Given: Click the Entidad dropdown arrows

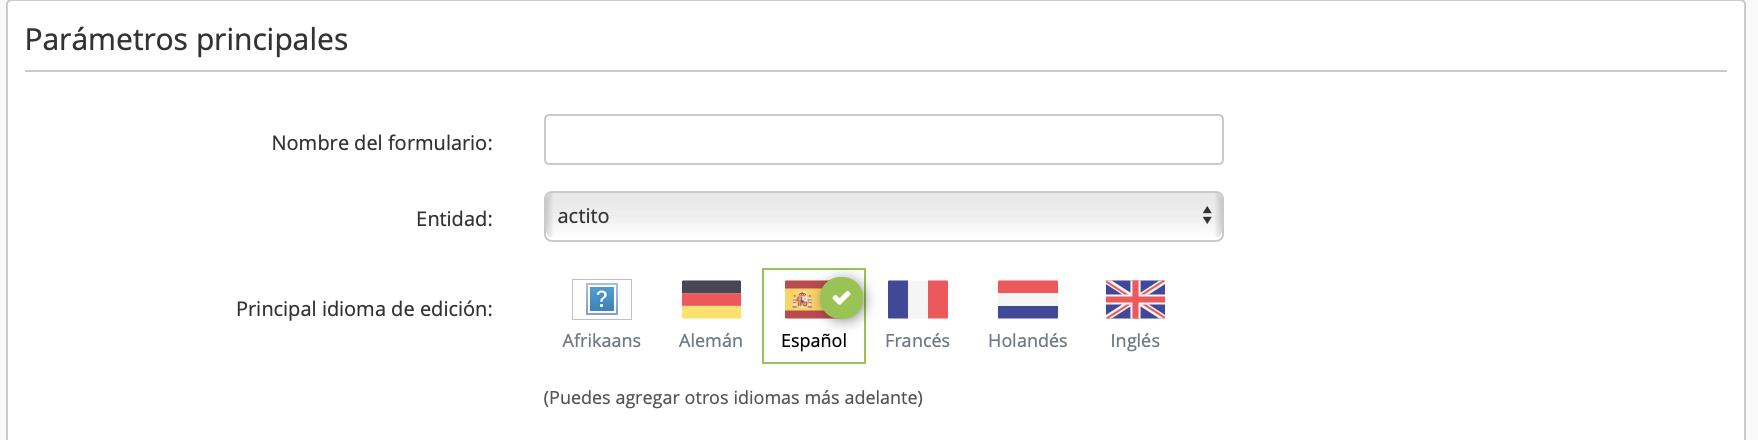Looking at the screenshot, I should [x=1207, y=216].
